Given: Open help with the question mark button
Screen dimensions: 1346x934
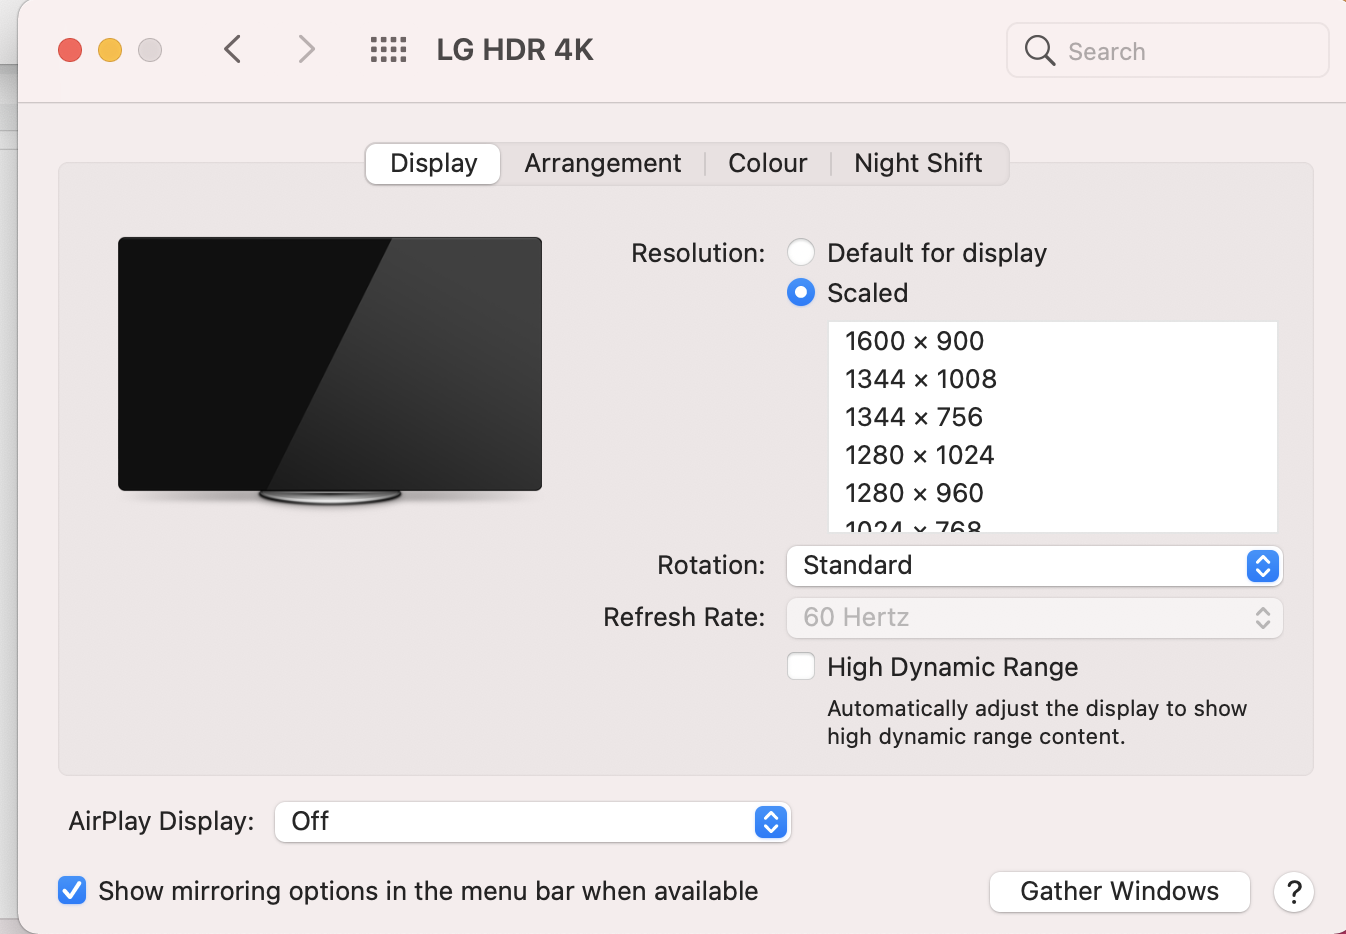Looking at the screenshot, I should (1294, 891).
